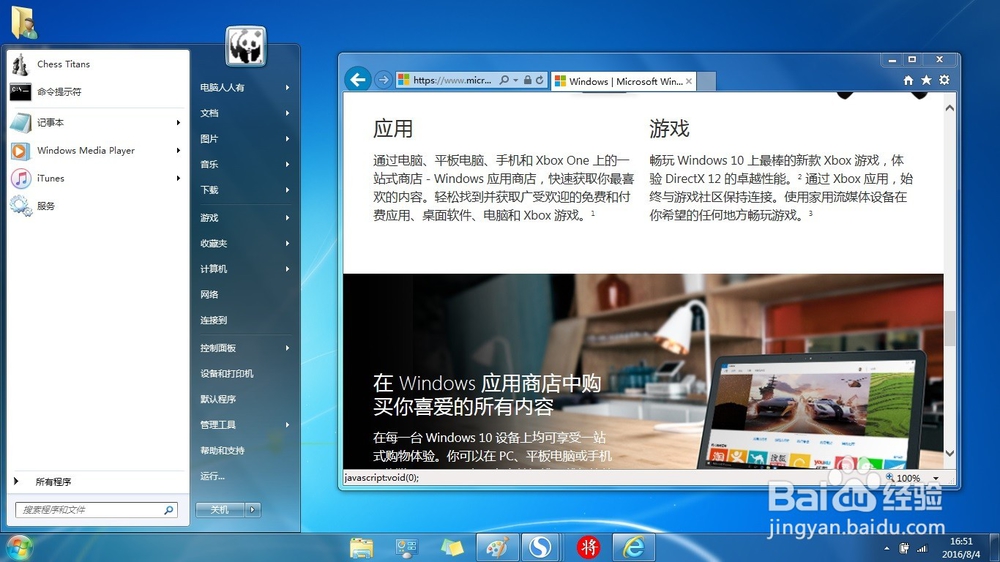Open the Internet Explorer tools gear

click(x=945, y=80)
